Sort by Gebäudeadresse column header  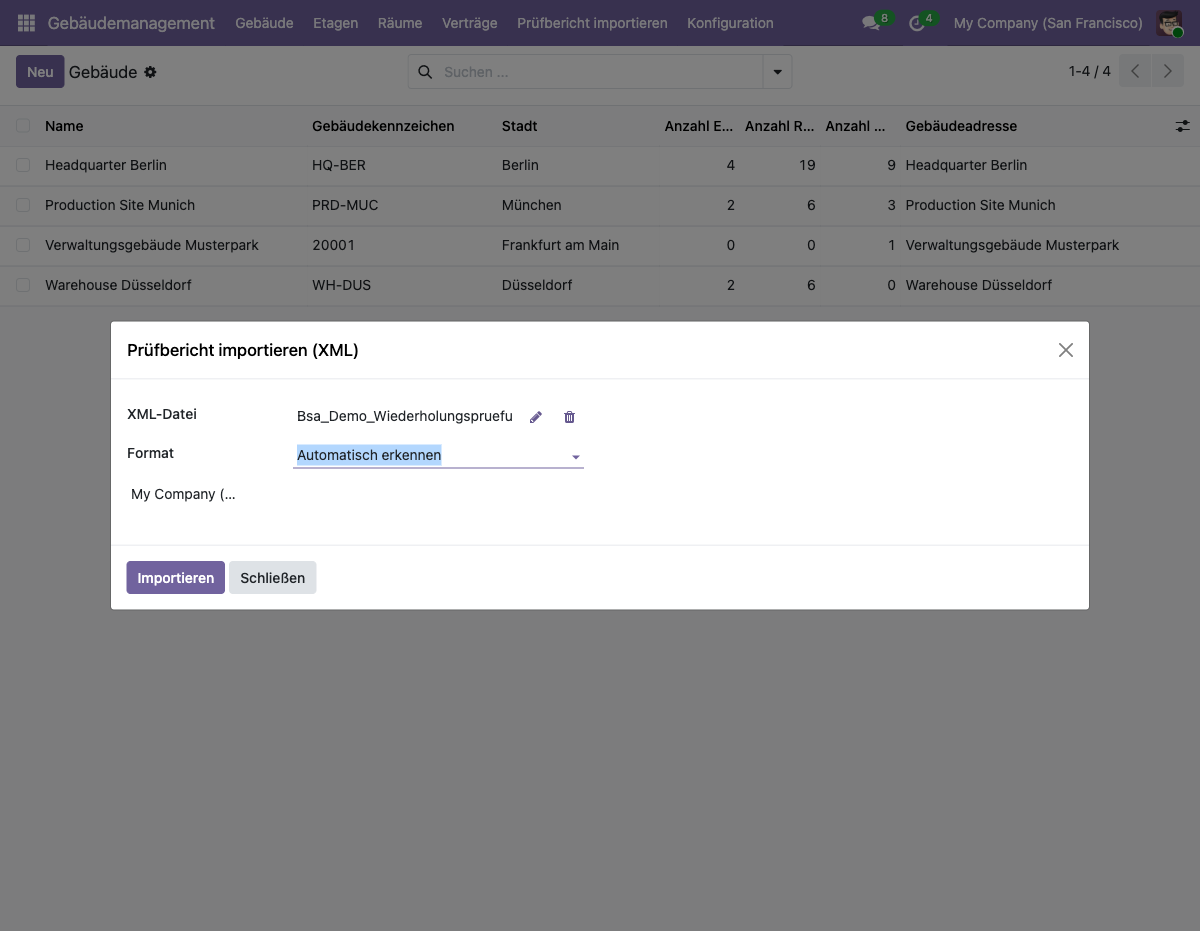[961, 126]
